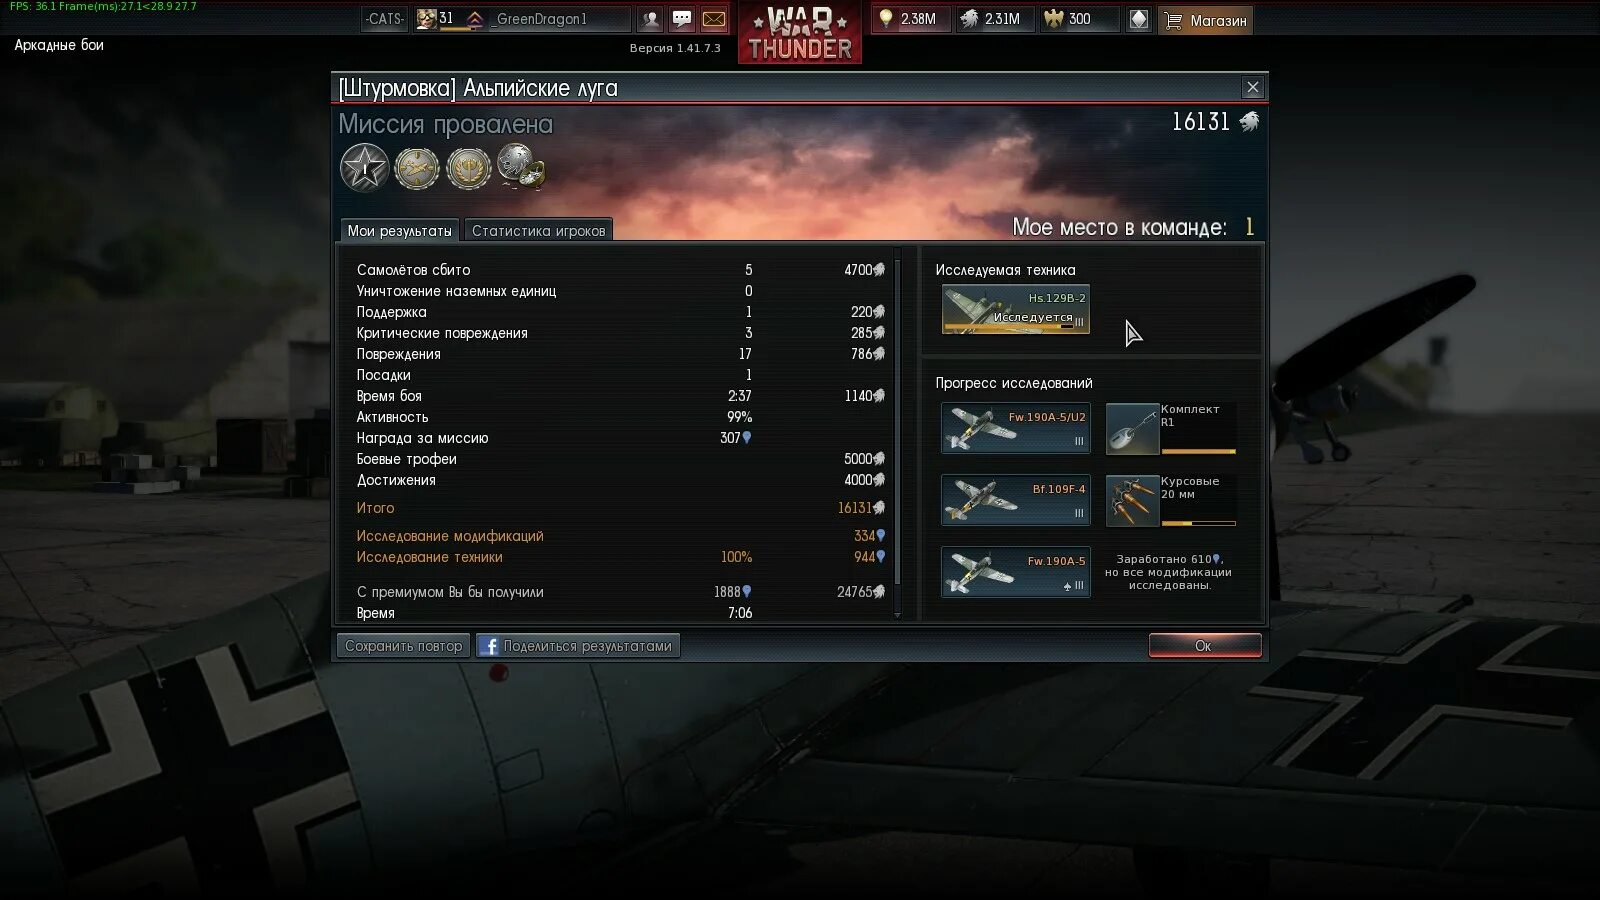Viewport: 1600px width, 900px height.
Task: Click the premium account icon beside Магазин
Action: (1139, 19)
